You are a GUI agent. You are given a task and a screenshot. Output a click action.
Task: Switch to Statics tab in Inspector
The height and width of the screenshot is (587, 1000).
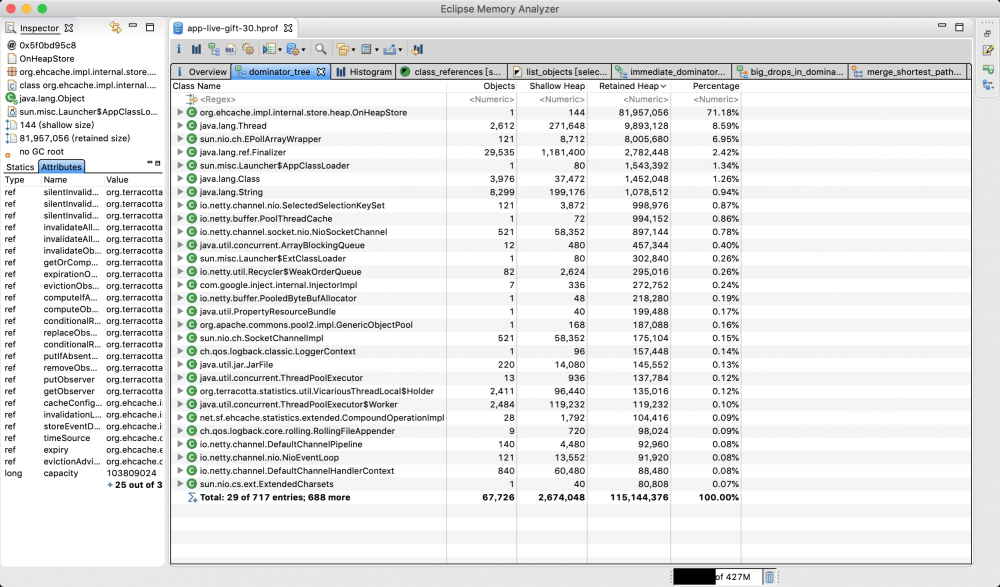20,167
